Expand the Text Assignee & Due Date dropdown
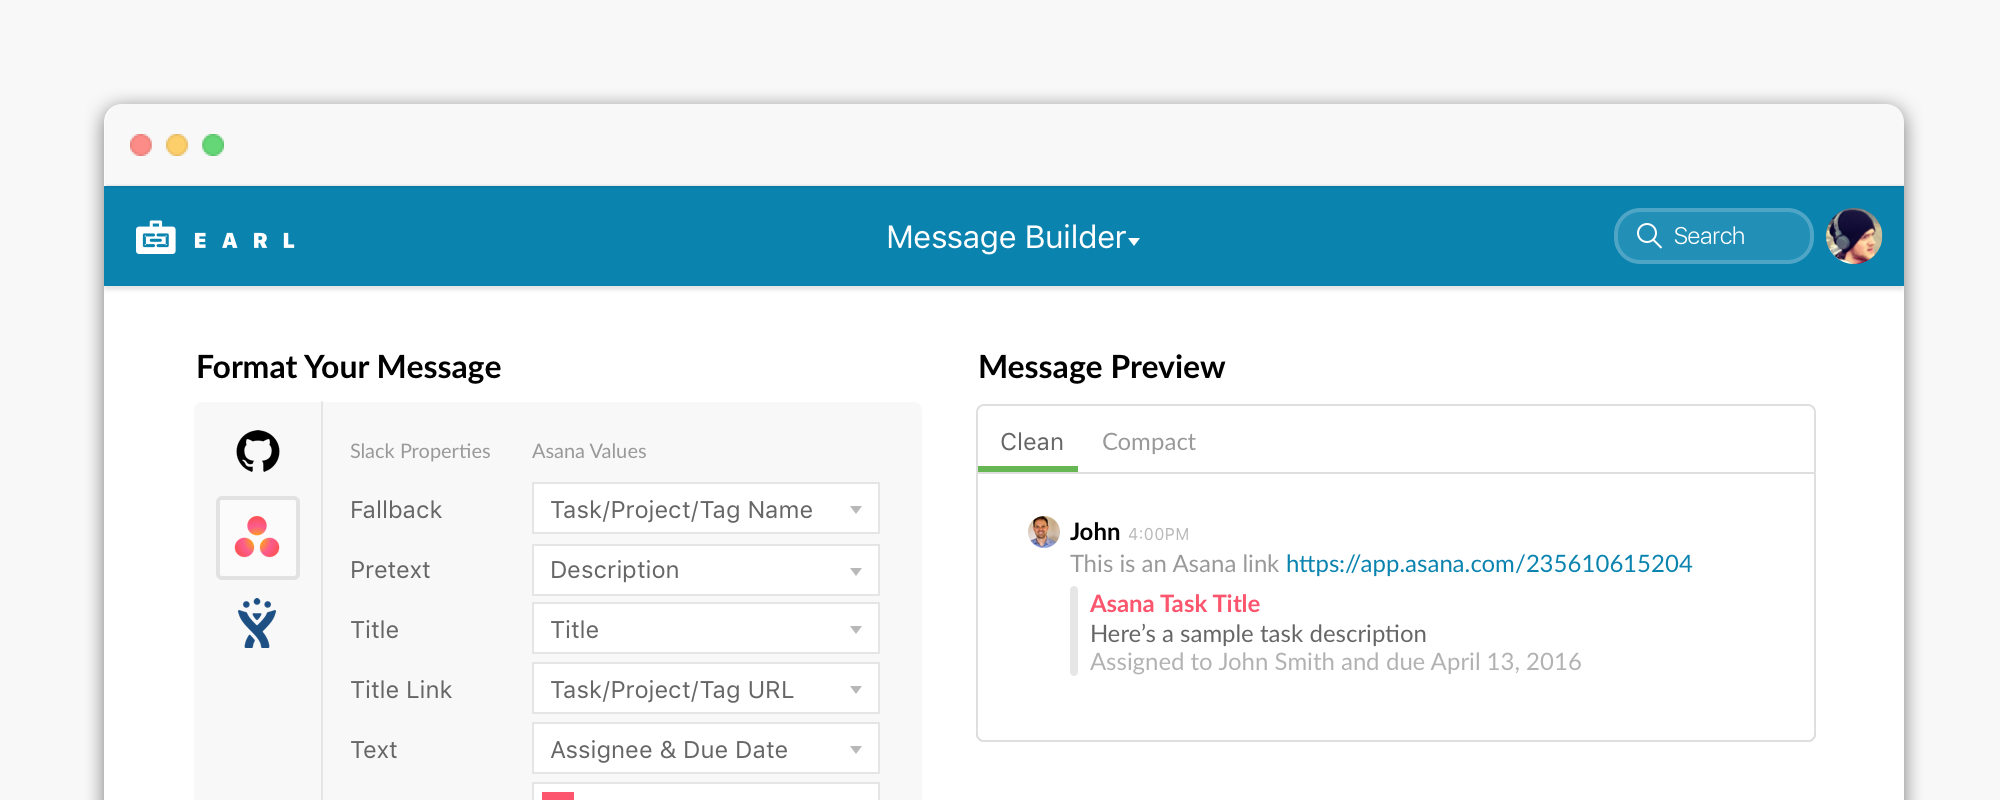 click(x=706, y=749)
